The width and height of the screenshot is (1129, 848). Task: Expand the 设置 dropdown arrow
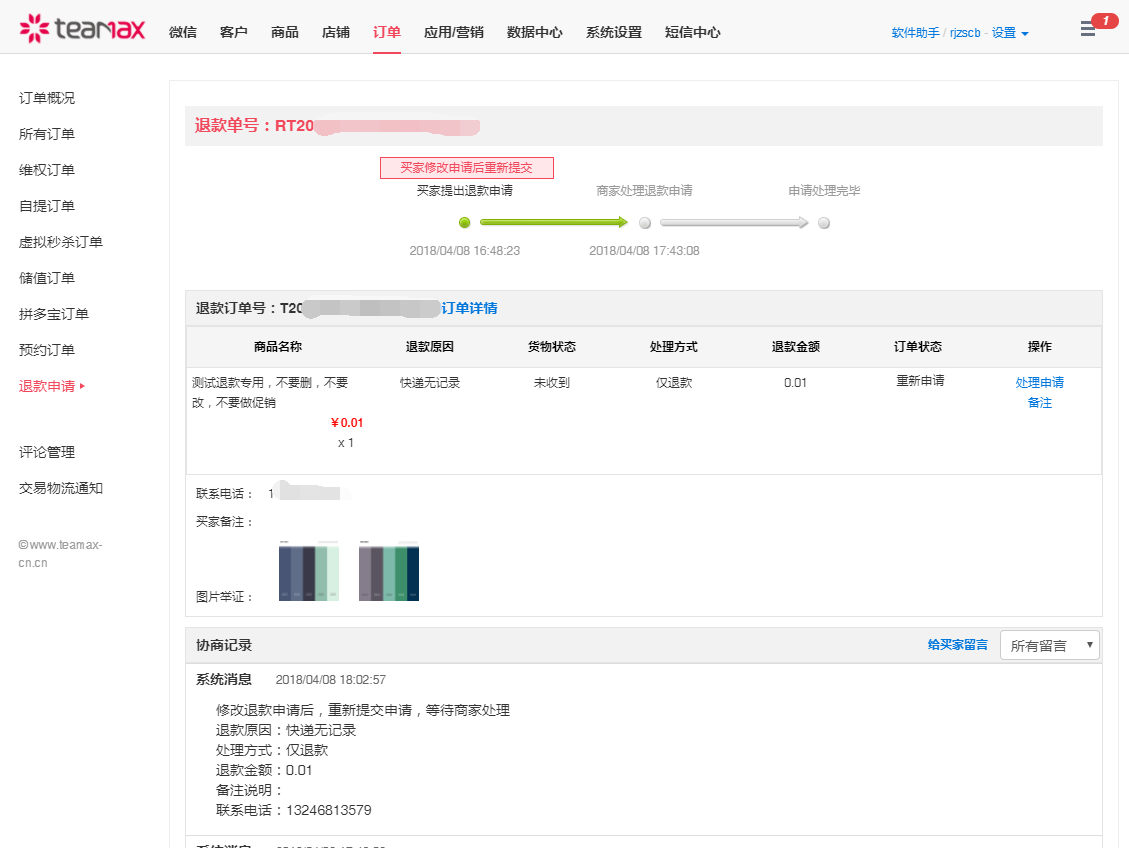pos(1025,34)
